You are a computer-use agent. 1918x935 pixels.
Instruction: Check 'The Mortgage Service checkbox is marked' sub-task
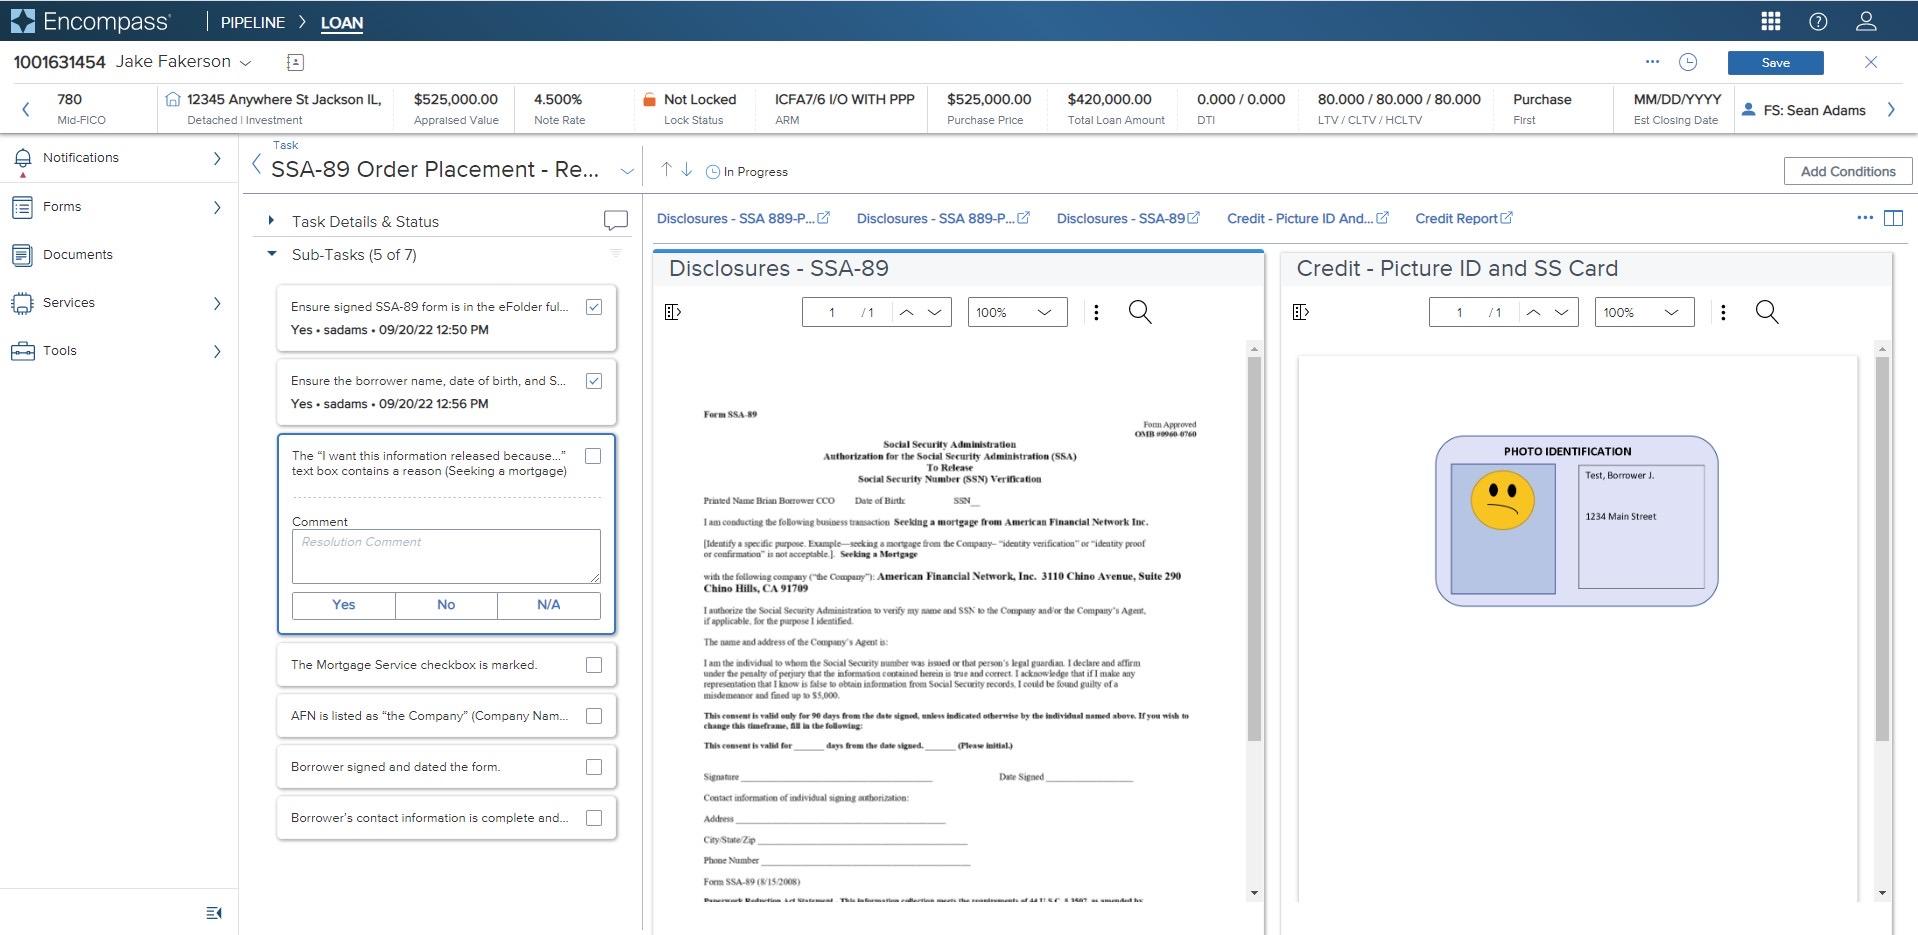594,665
